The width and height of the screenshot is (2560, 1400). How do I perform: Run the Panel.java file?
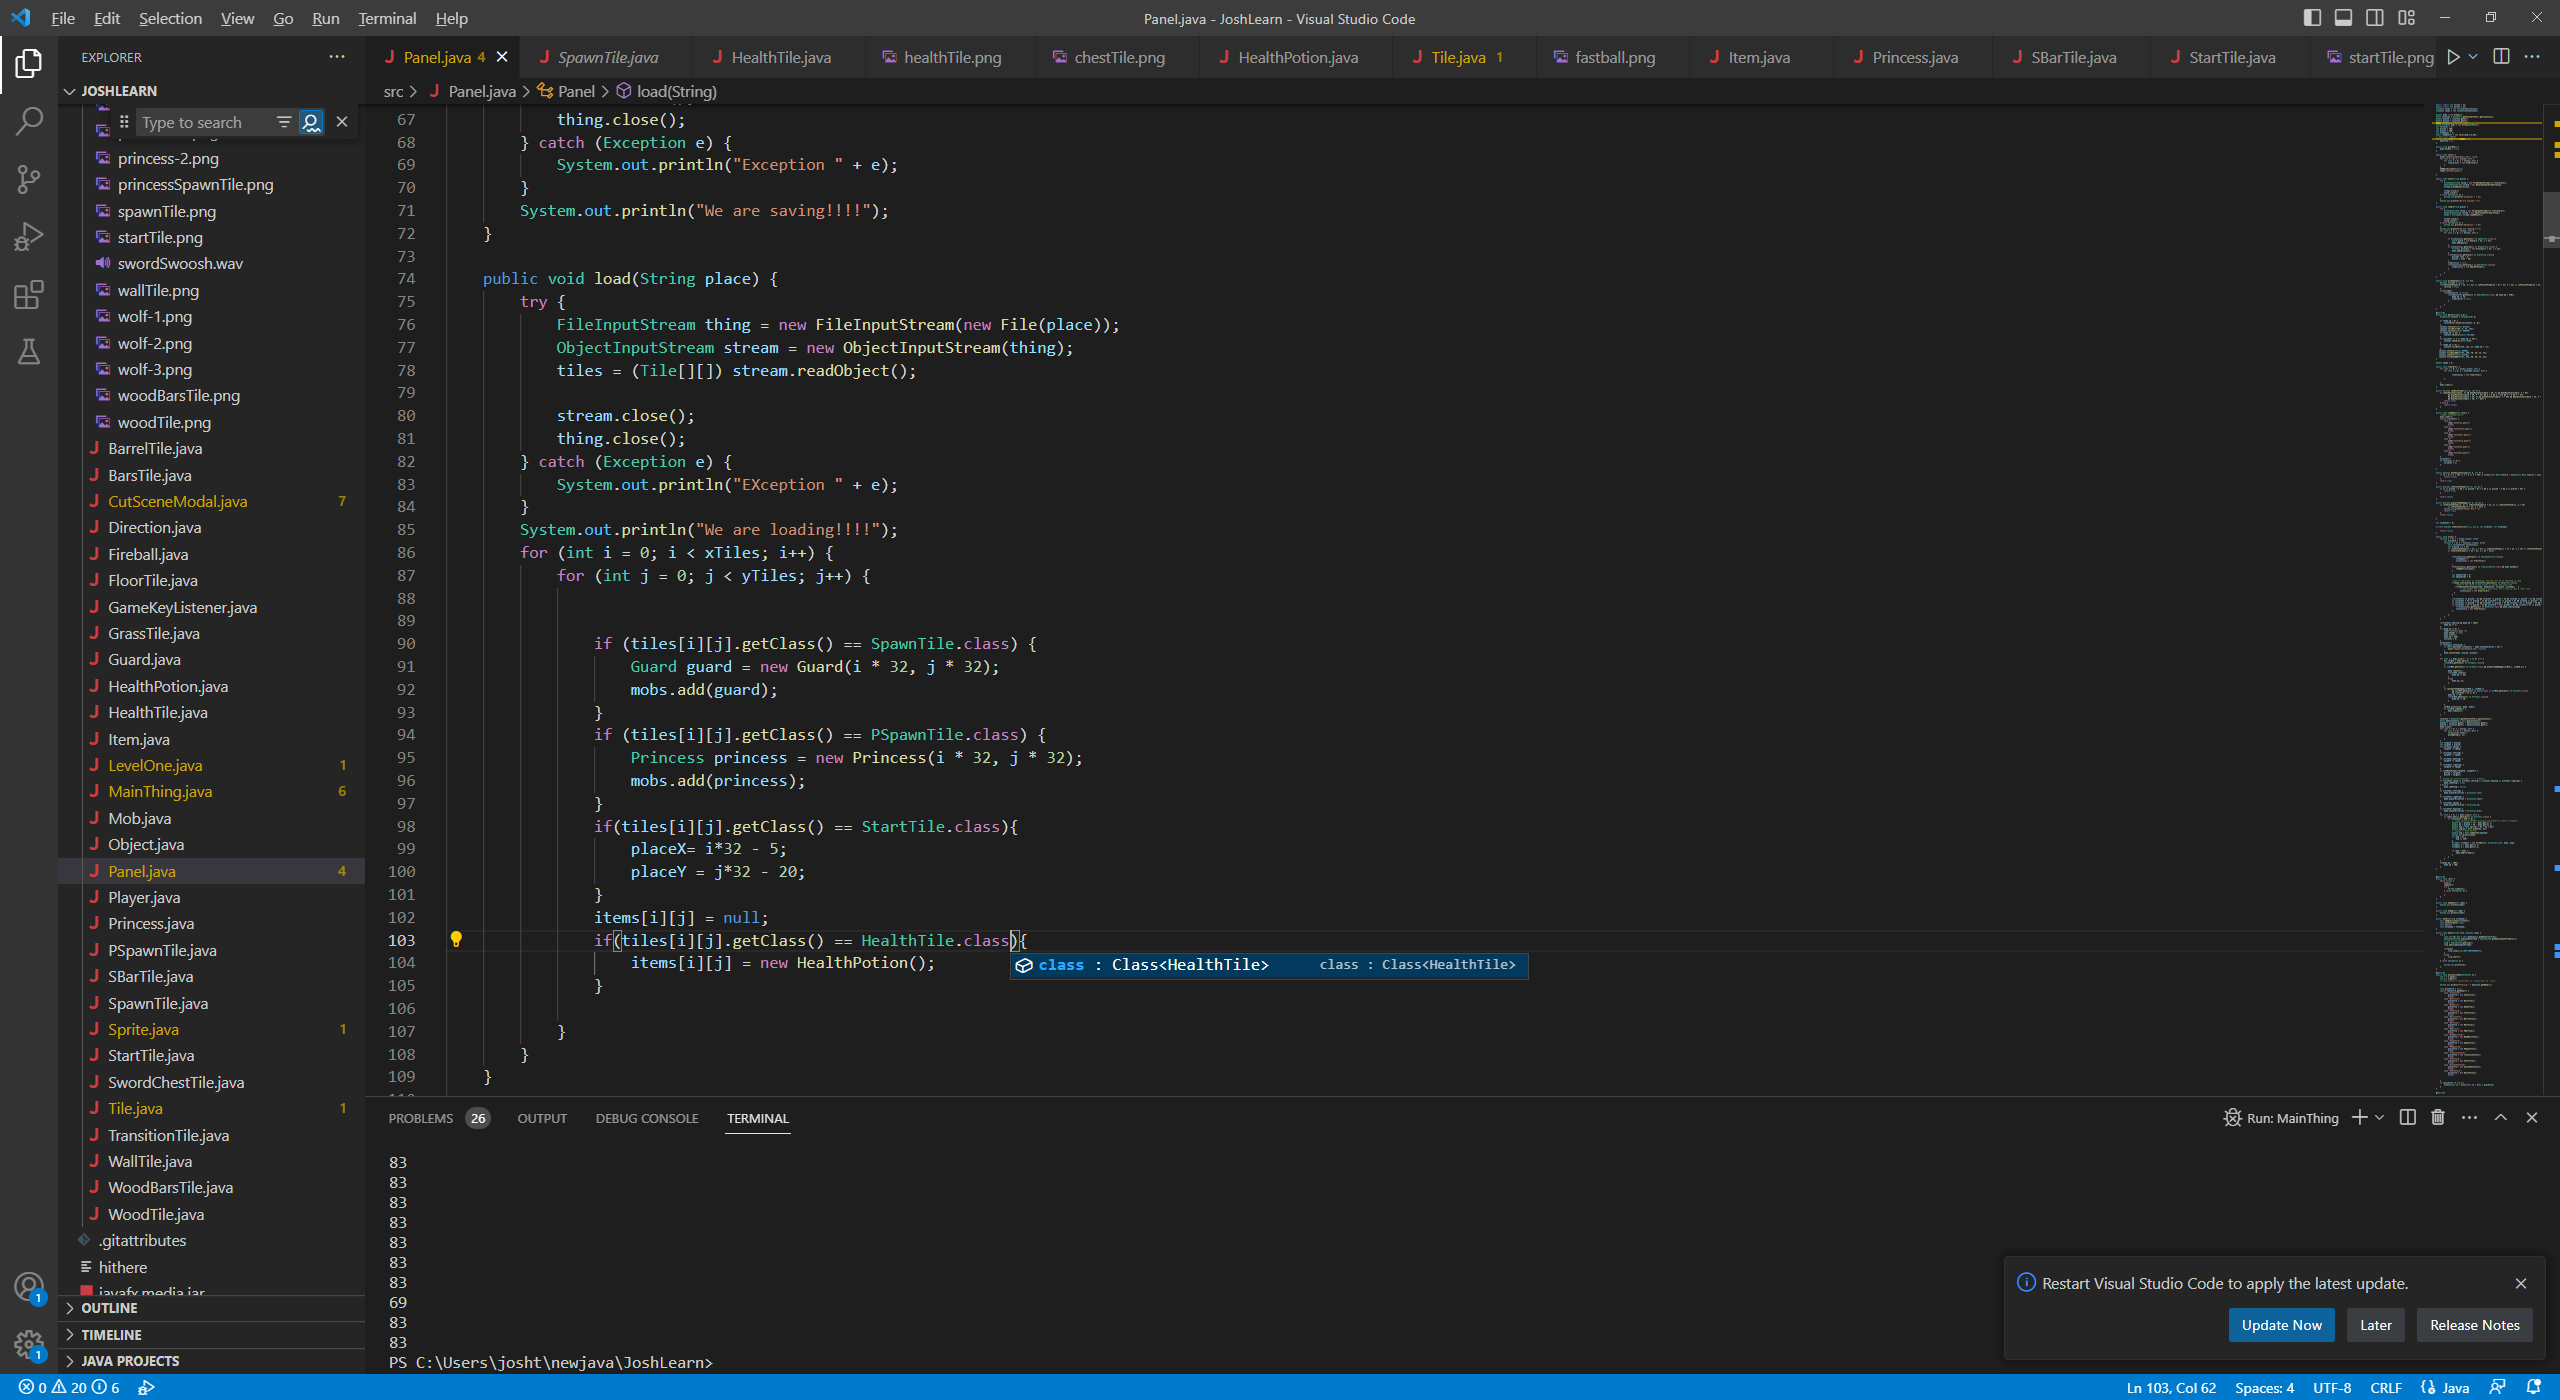pos(2452,57)
